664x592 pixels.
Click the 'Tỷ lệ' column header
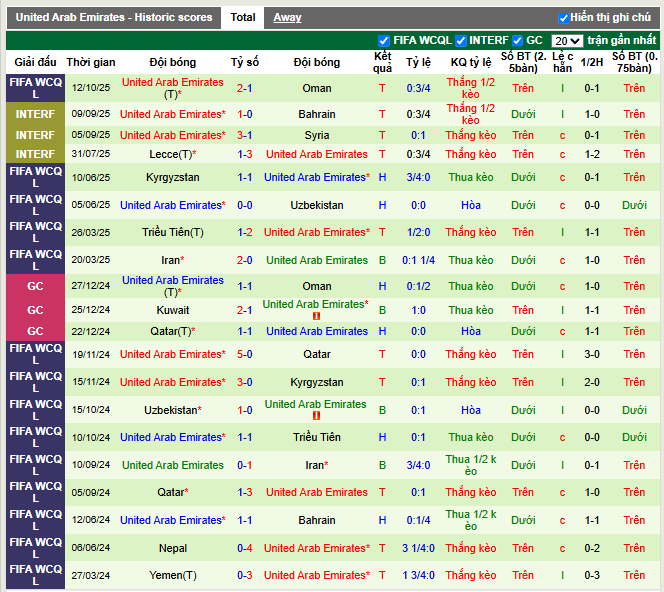(x=418, y=62)
